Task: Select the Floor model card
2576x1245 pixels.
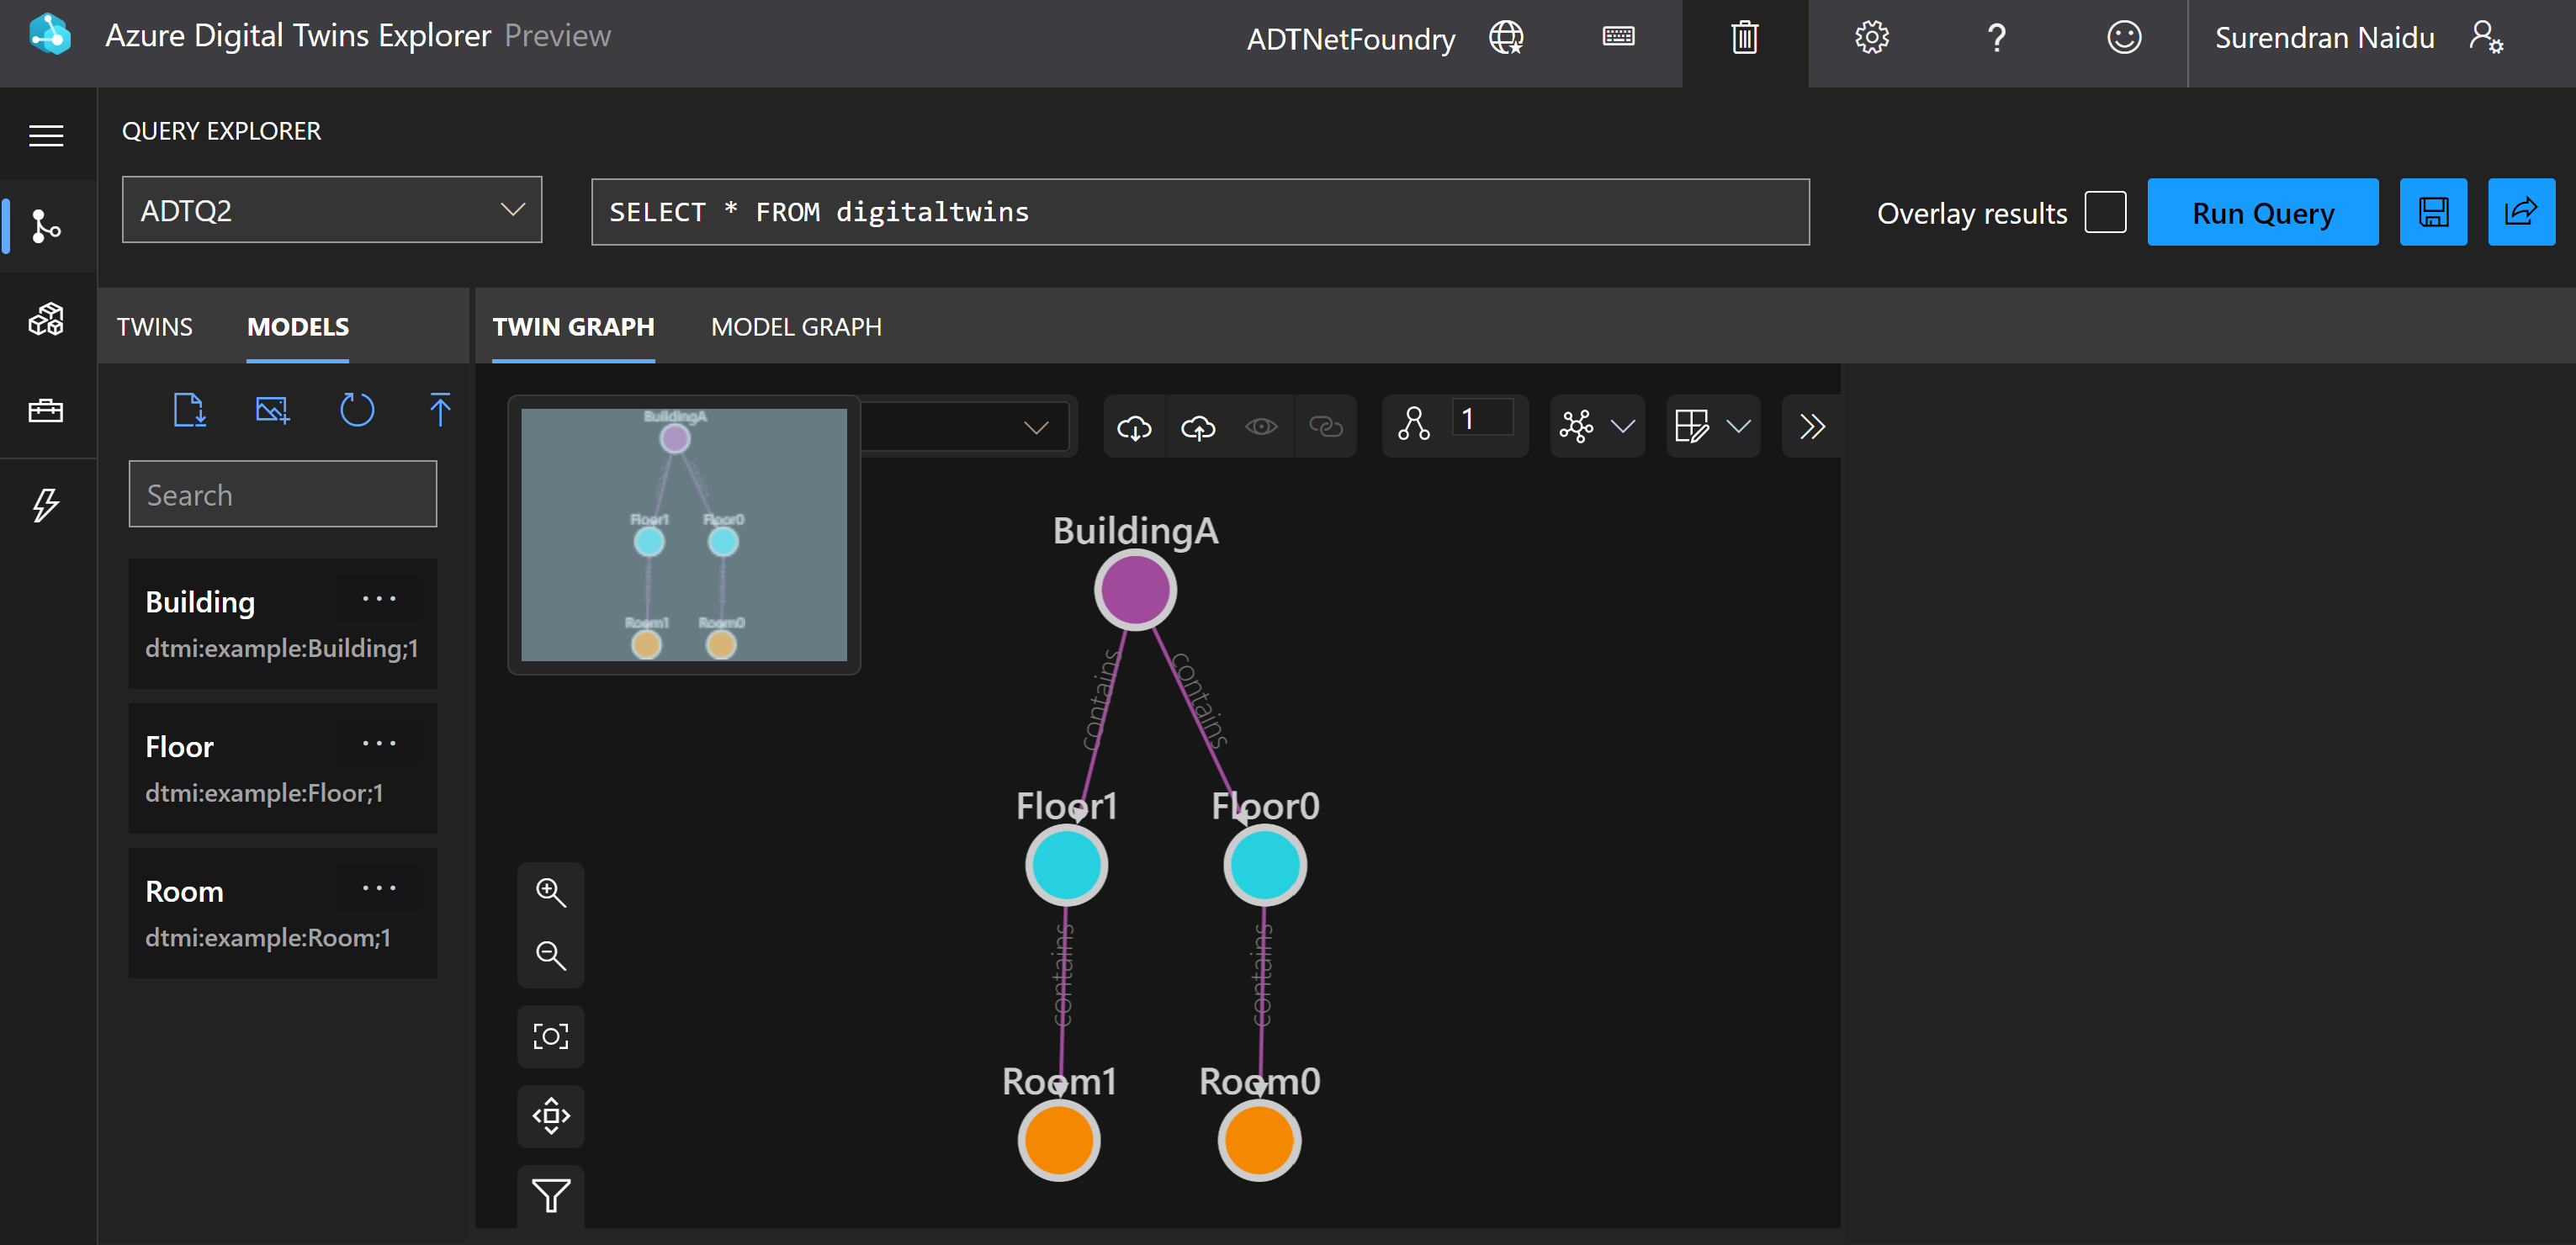Action: (282, 768)
